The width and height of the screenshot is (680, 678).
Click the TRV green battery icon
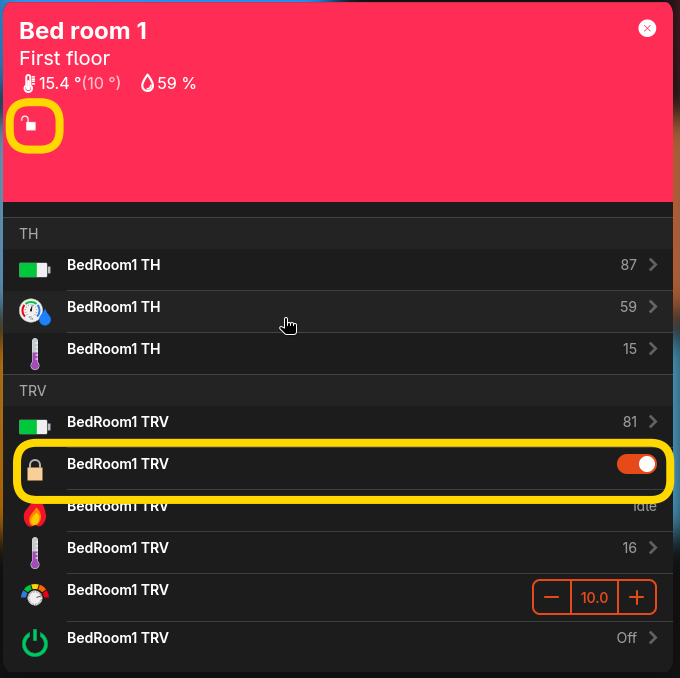pos(35,426)
